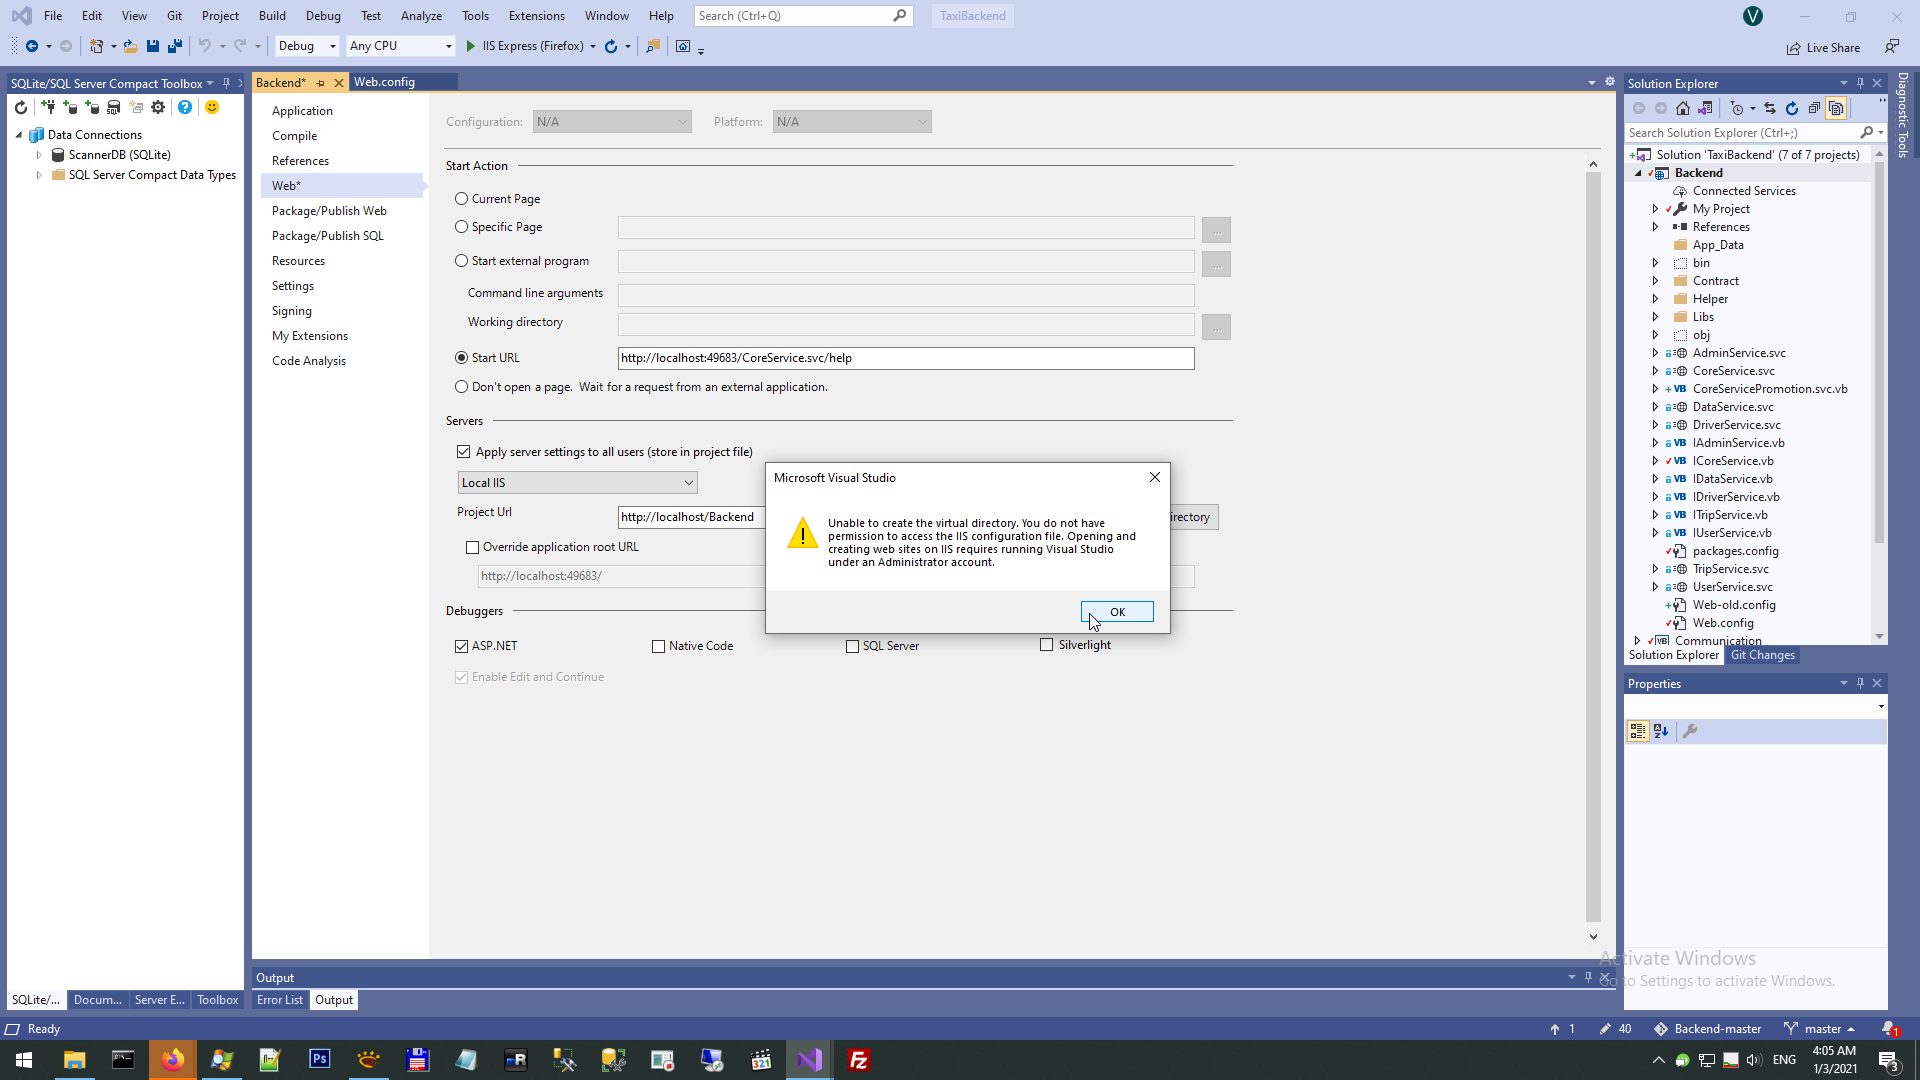Open the Git Changes tab
The height and width of the screenshot is (1080, 1920).
pos(1762,655)
